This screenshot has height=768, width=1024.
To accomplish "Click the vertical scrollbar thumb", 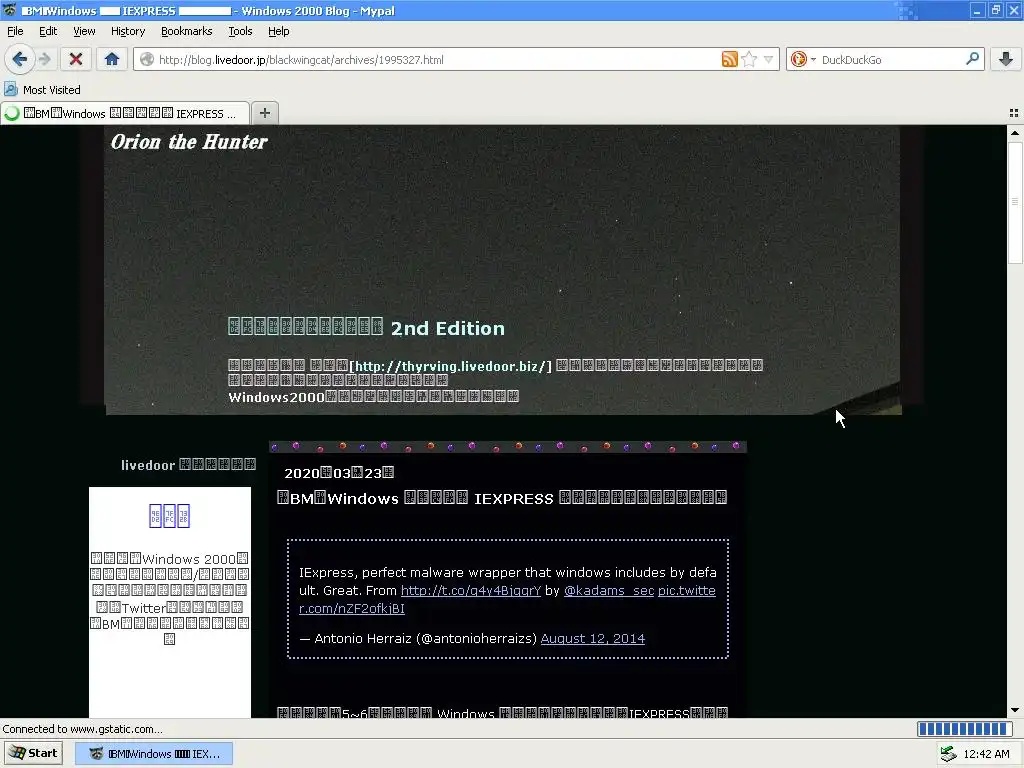I will pos(1014,202).
